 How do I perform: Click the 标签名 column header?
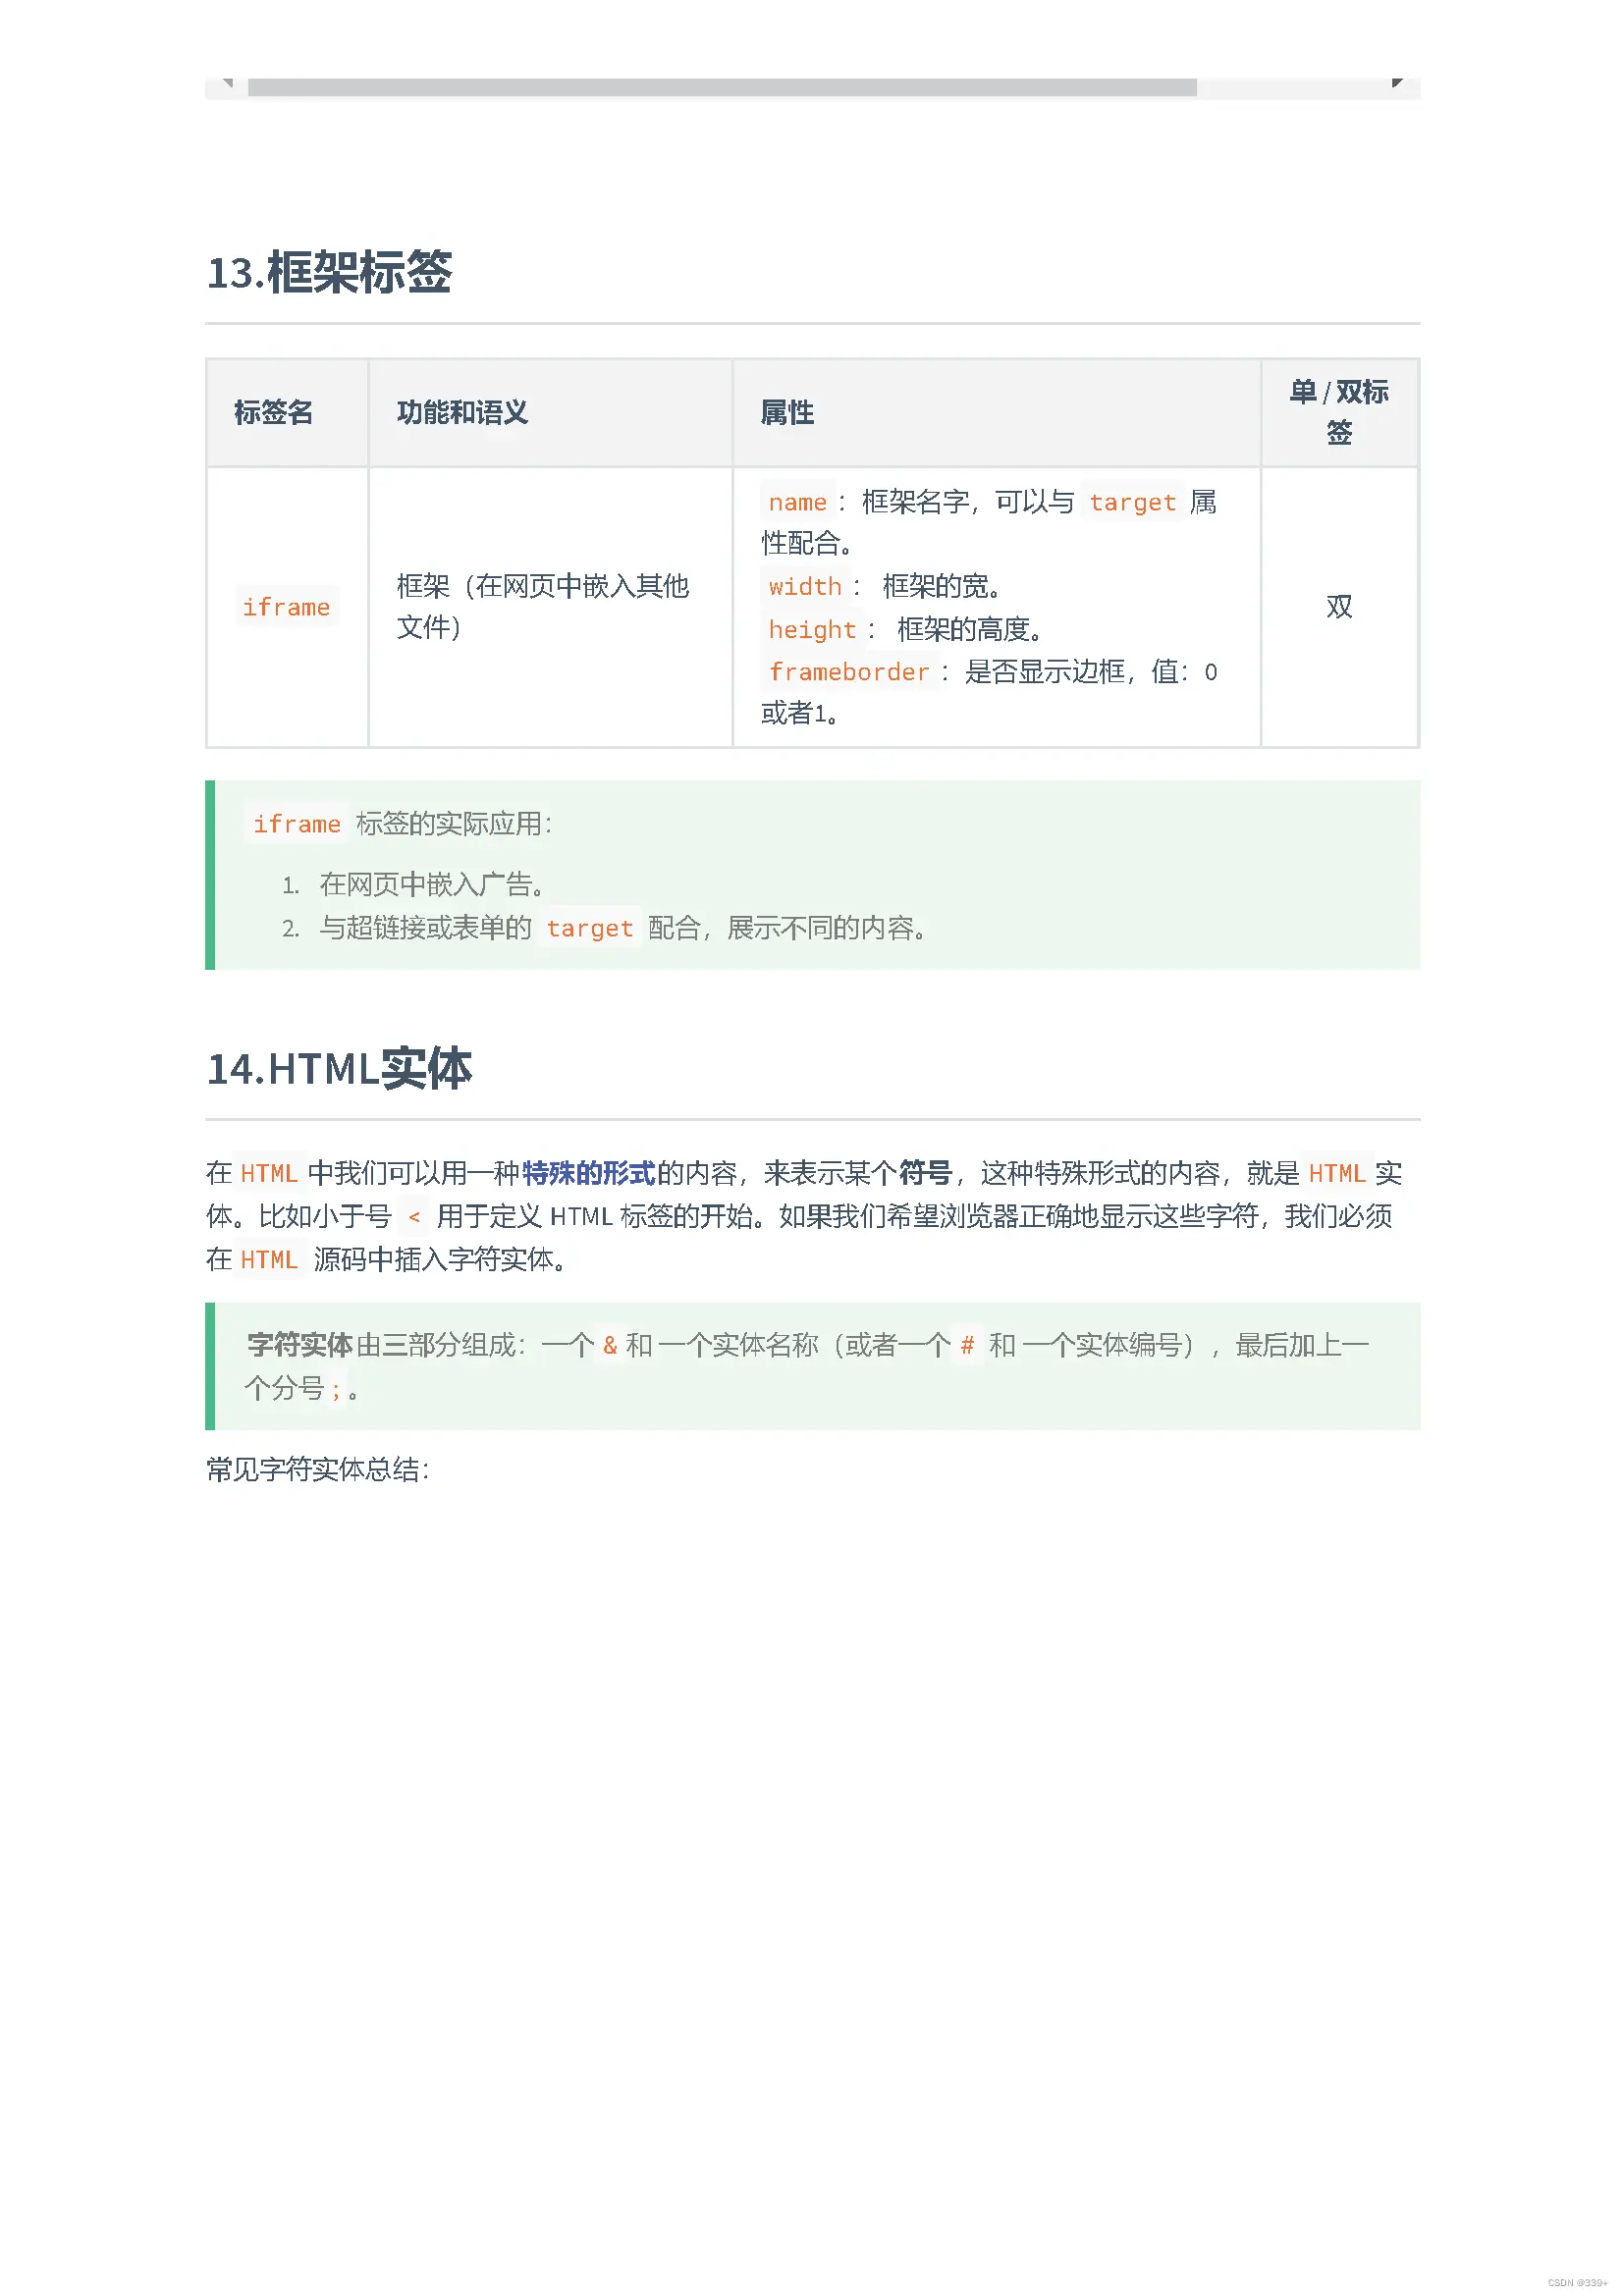pyautogui.click(x=273, y=413)
